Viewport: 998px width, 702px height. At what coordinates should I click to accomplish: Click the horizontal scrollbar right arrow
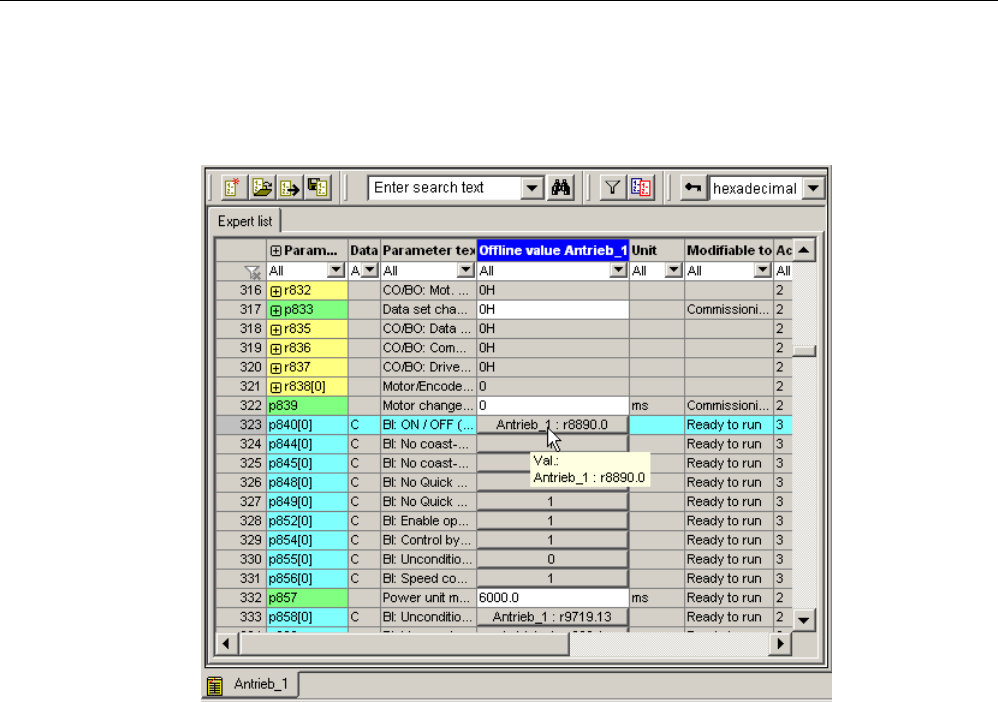point(780,643)
